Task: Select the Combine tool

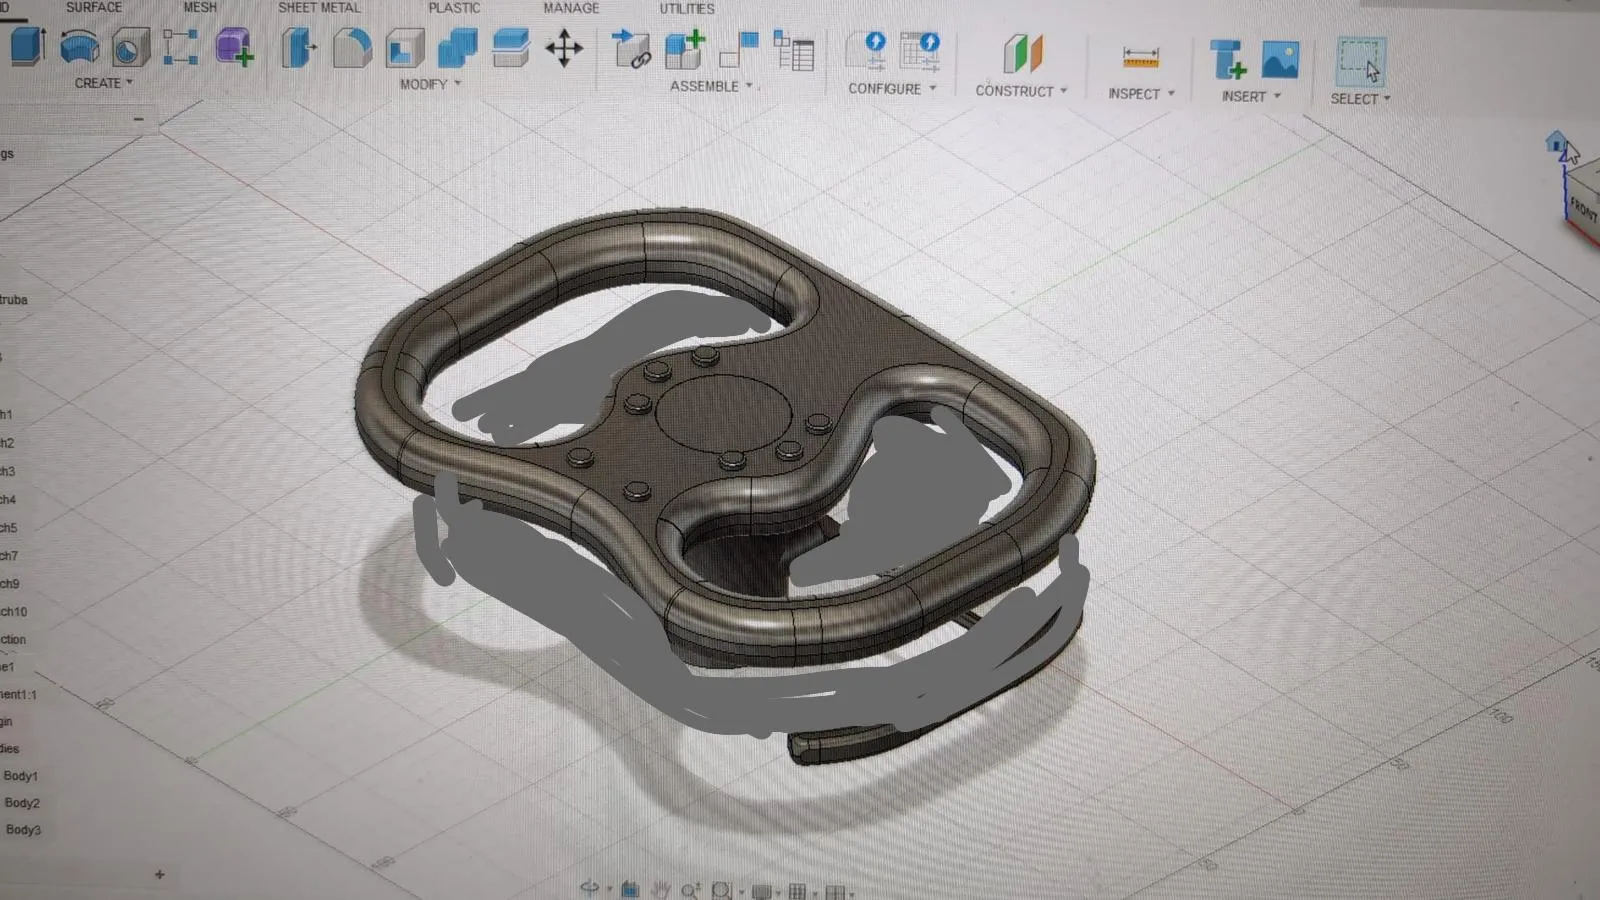Action: pos(458,47)
